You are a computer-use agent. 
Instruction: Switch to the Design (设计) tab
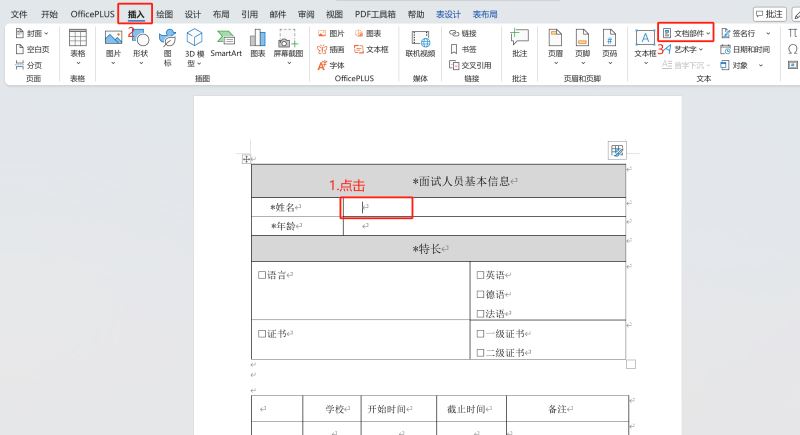coord(192,14)
